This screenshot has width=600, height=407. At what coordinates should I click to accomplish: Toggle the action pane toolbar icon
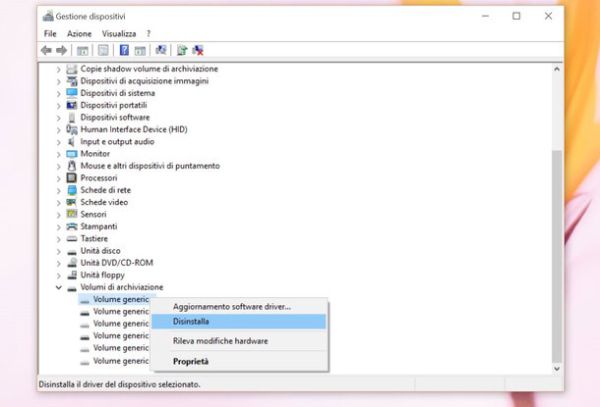coord(140,50)
